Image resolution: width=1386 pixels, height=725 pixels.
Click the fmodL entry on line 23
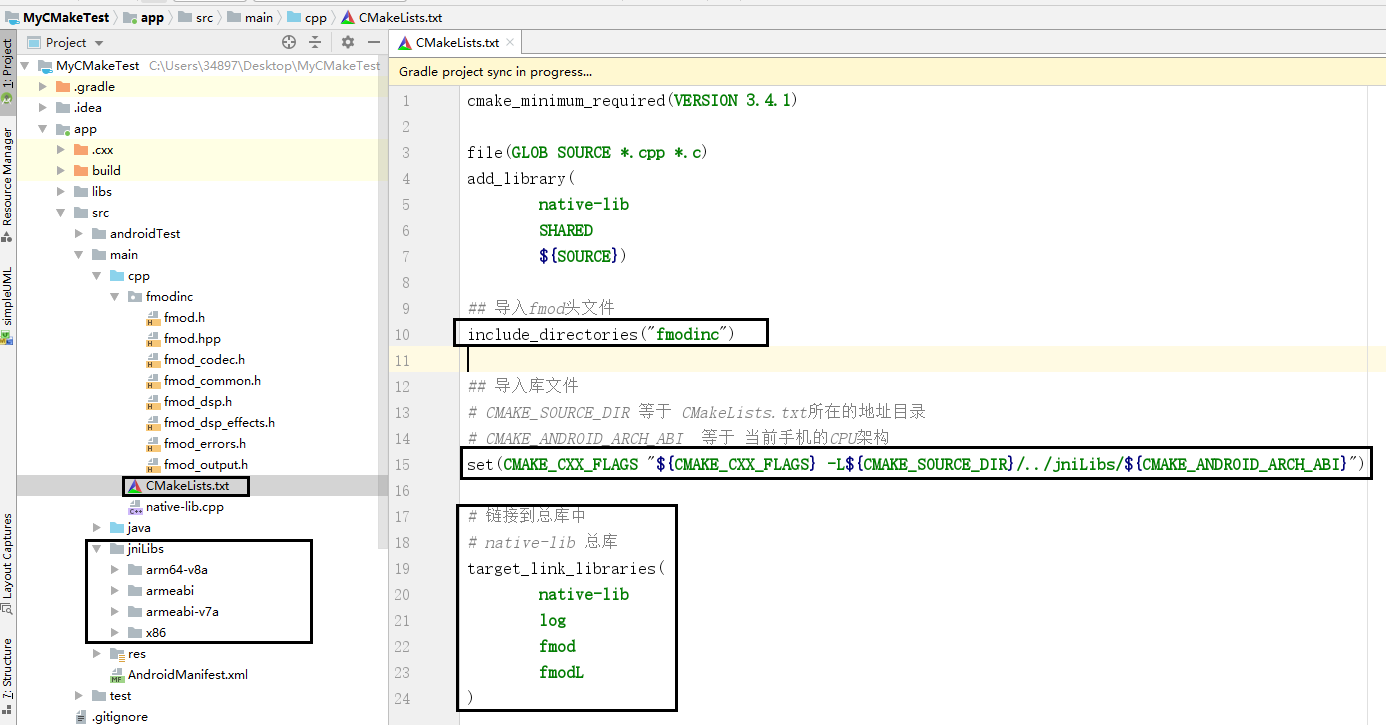click(x=561, y=672)
